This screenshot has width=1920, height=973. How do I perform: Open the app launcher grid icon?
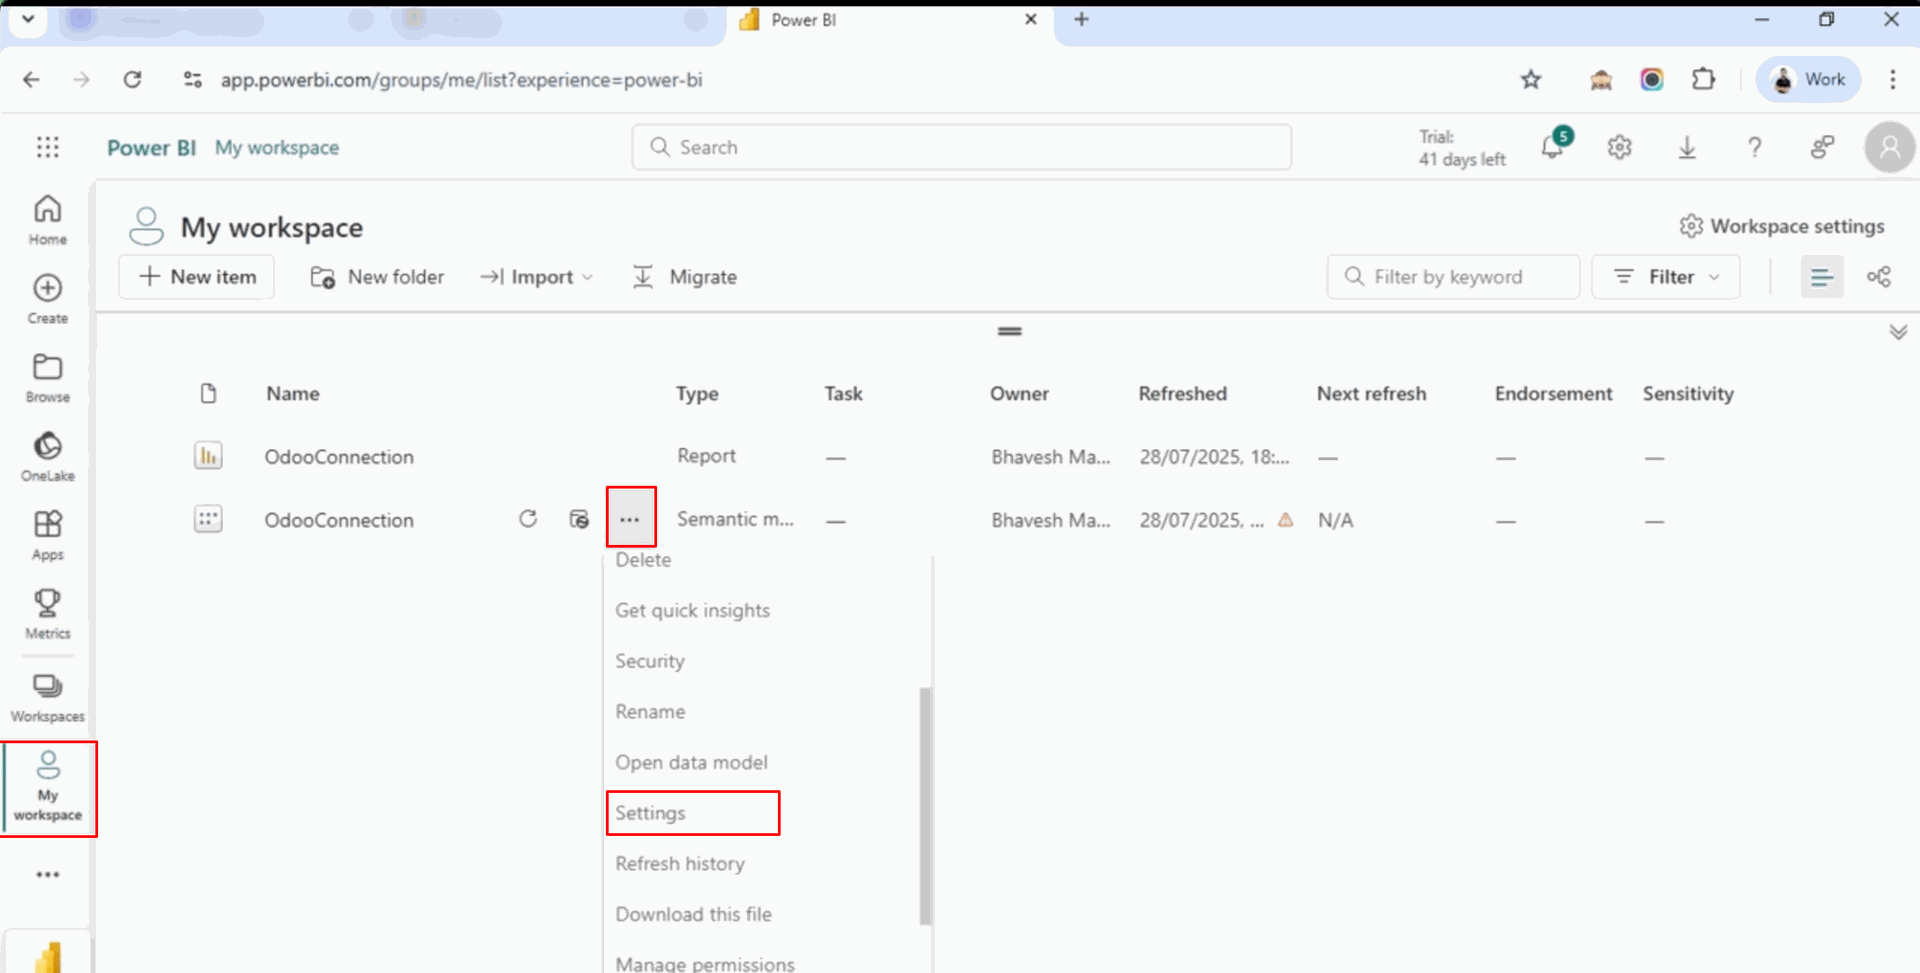point(48,147)
